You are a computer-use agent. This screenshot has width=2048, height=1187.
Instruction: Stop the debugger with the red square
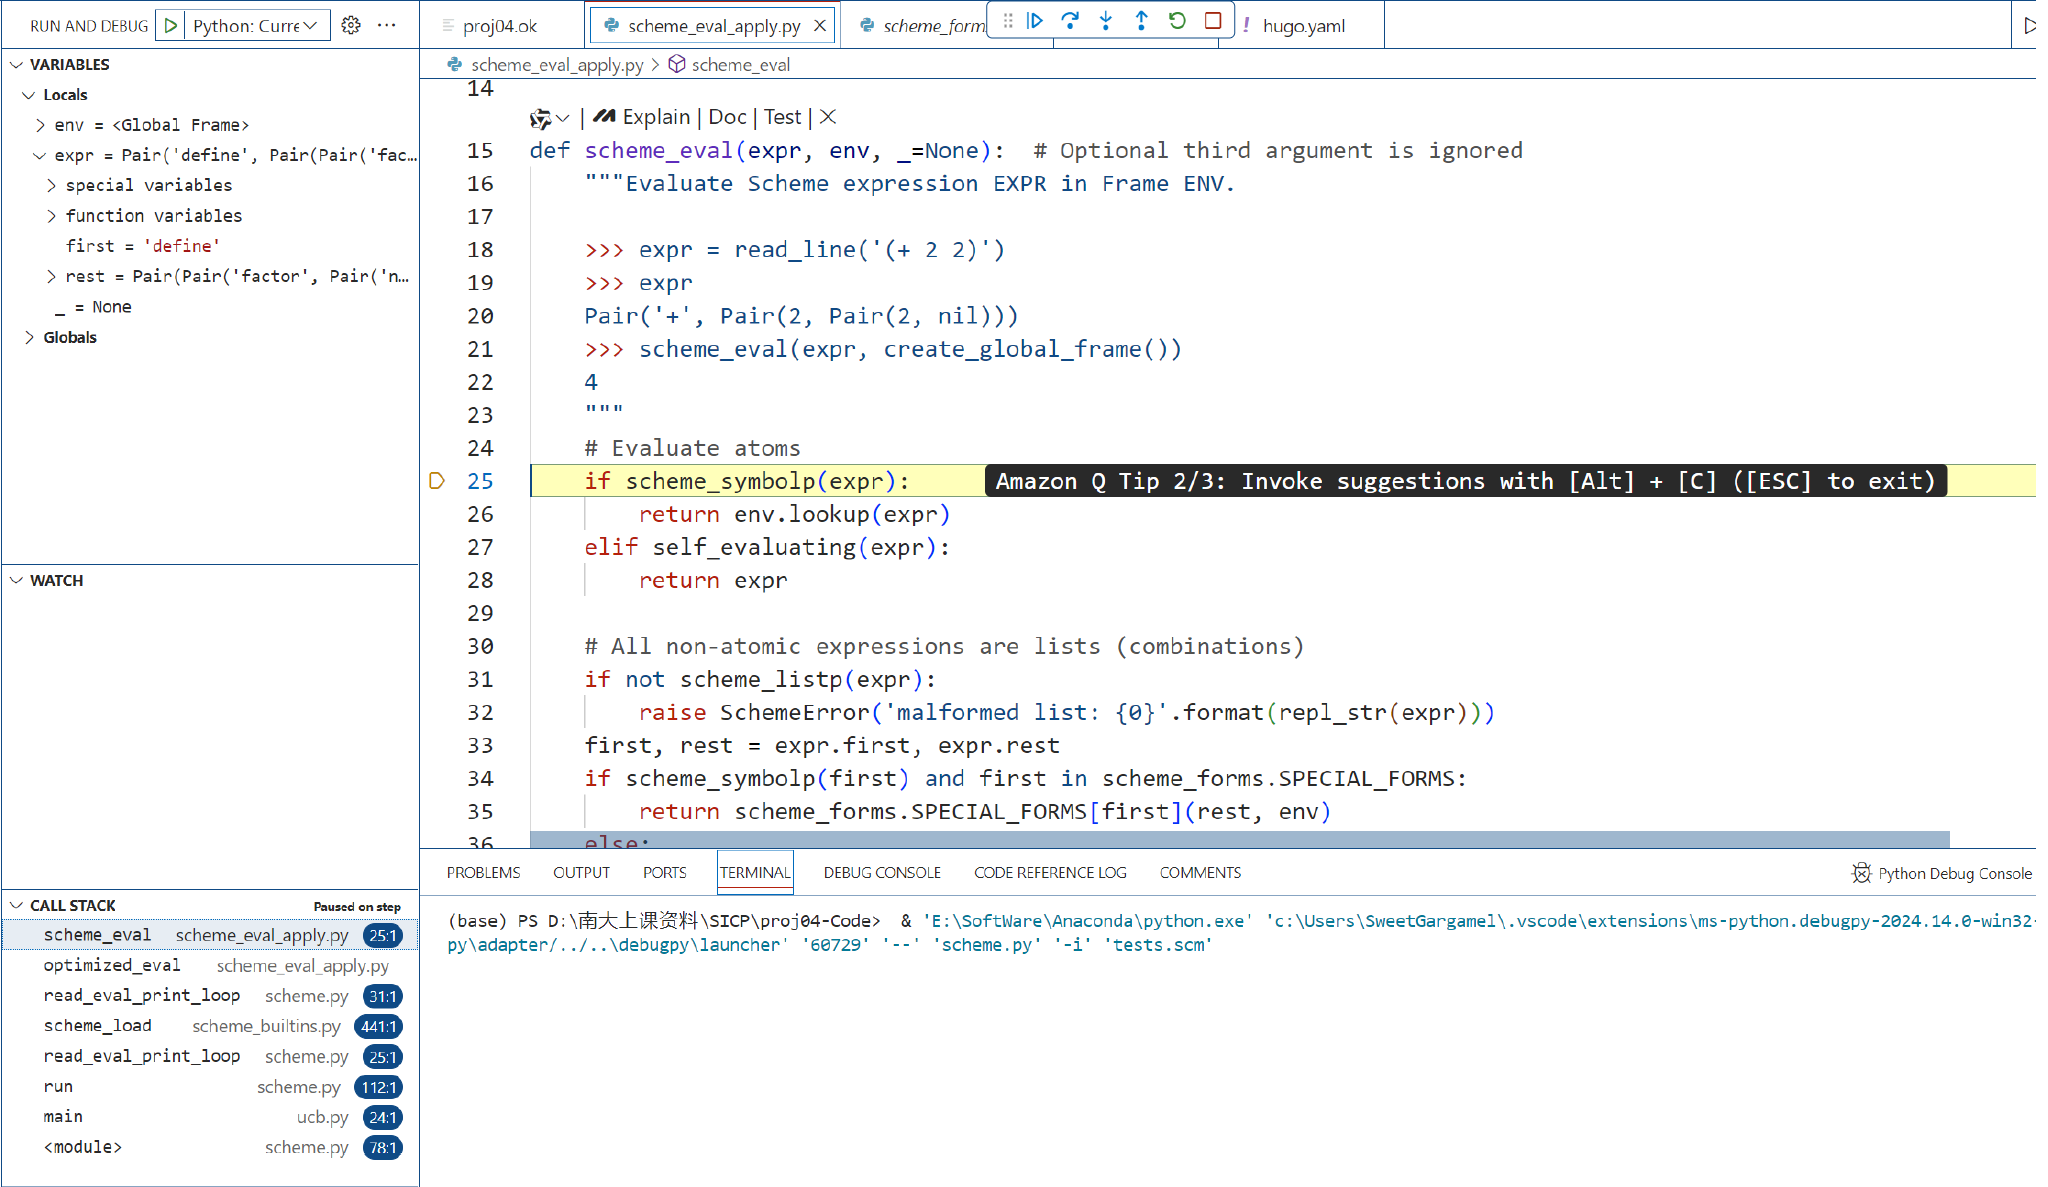(x=1213, y=21)
